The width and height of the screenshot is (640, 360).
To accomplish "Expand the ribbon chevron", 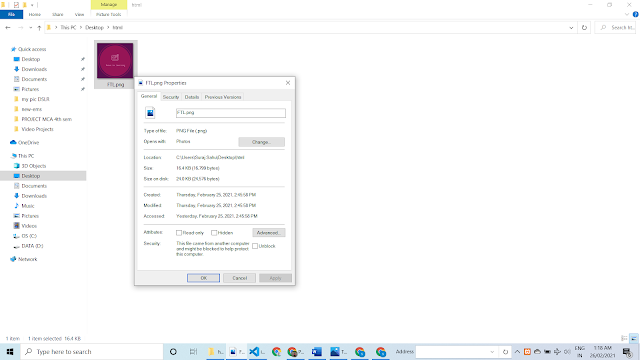I will [627, 14].
